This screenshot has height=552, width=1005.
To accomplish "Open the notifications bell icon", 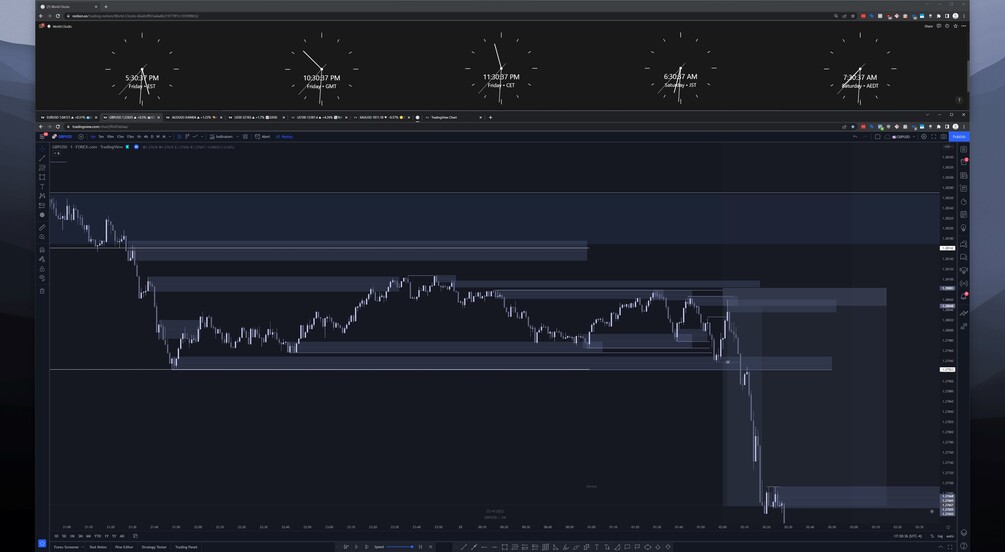I will [963, 296].
